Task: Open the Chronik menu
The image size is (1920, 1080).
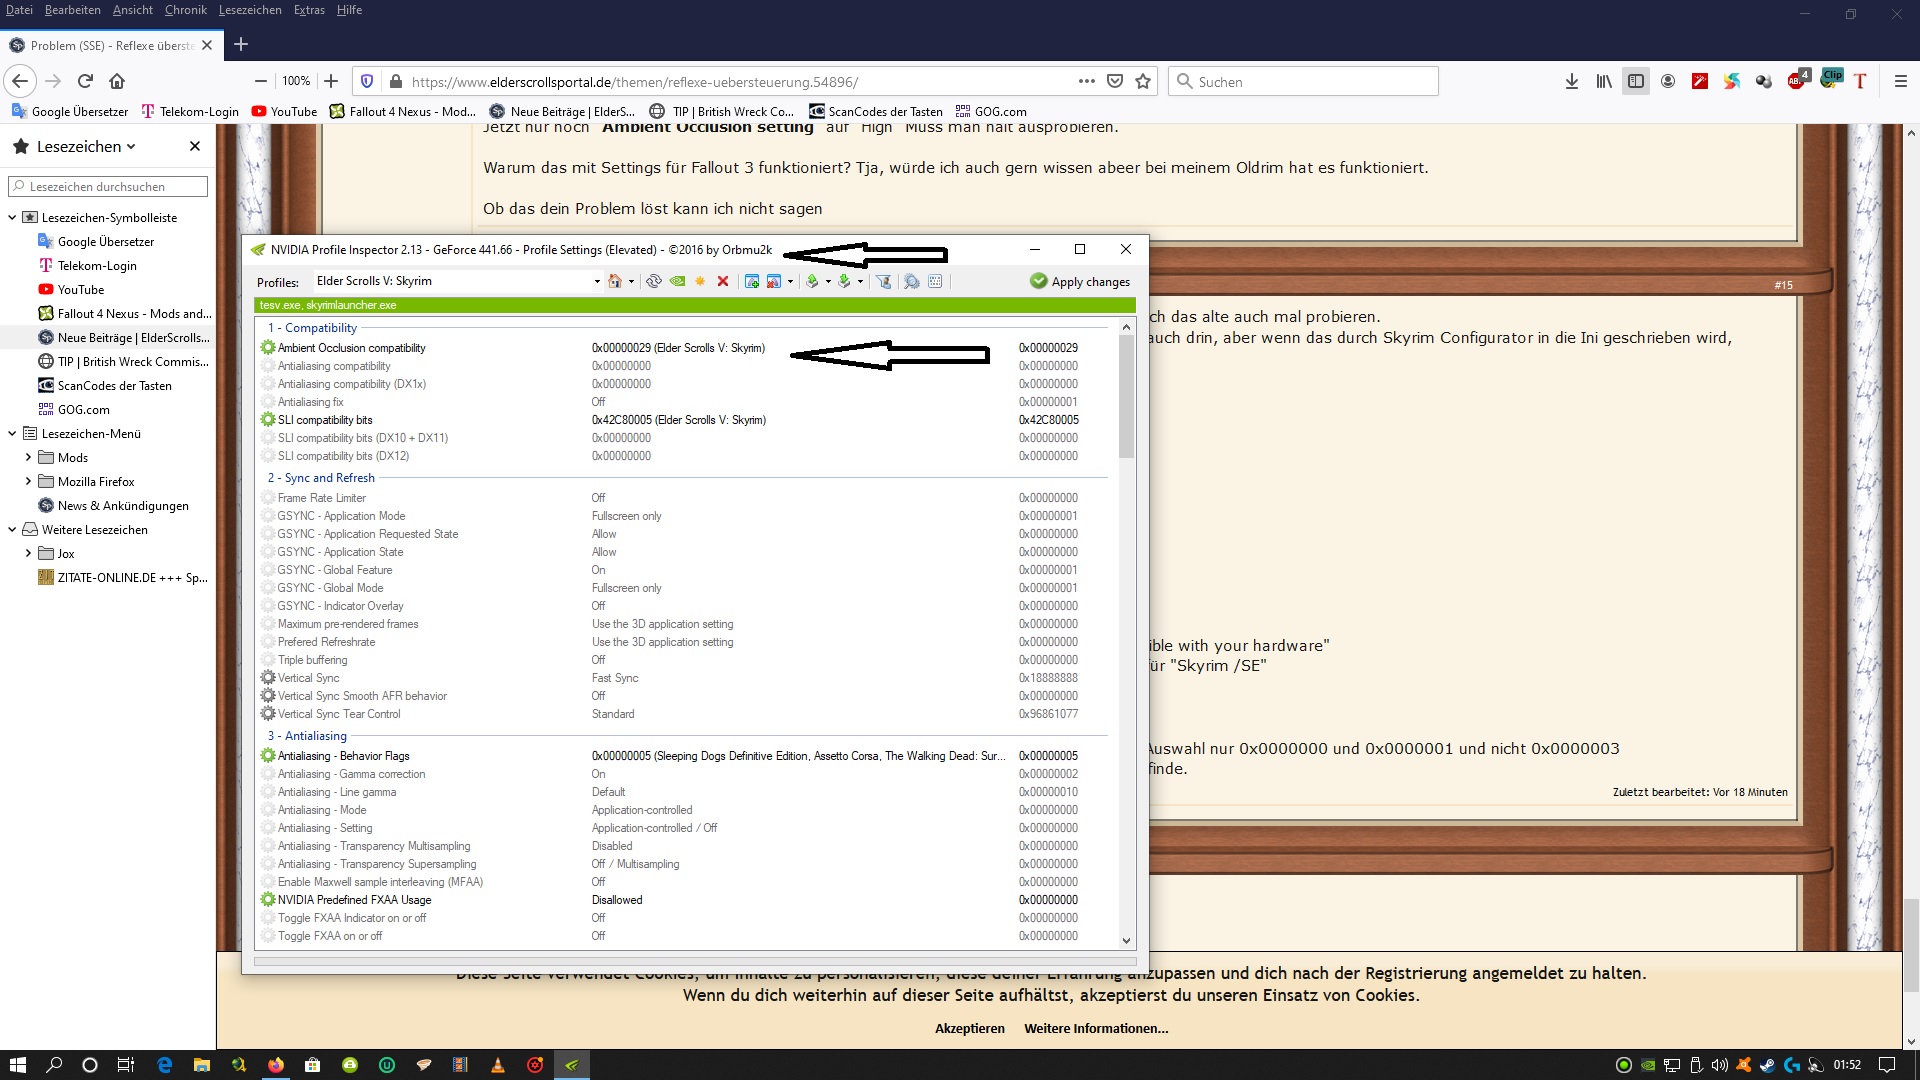Action: pyautogui.click(x=185, y=10)
